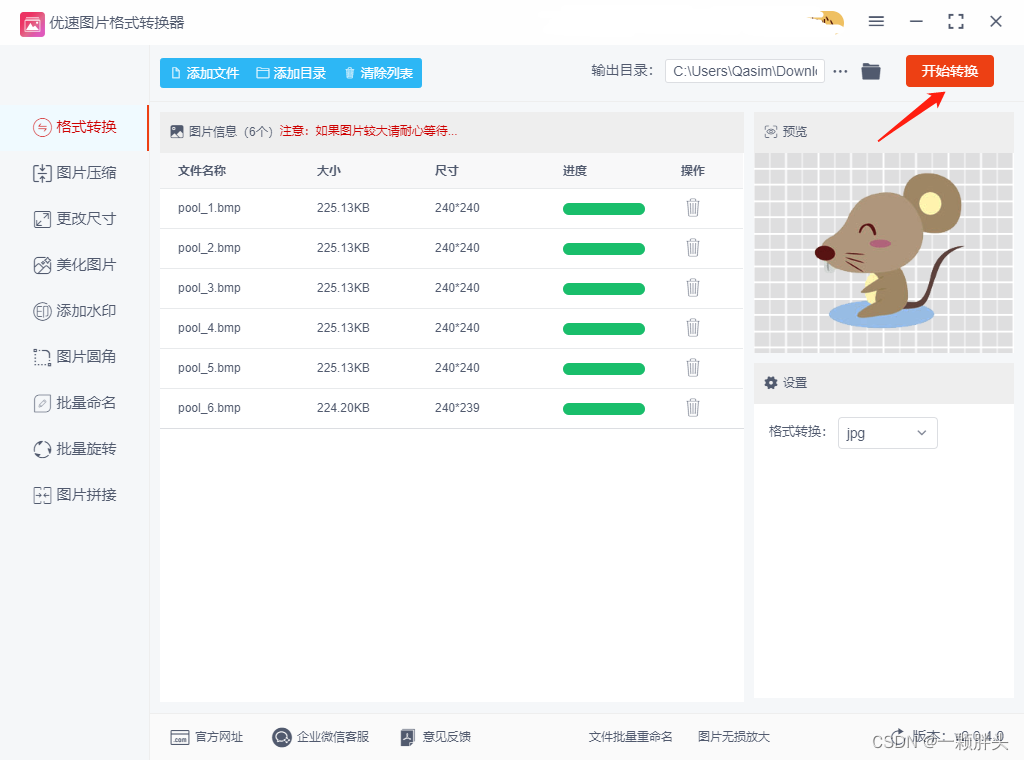
Task: Open the jpg format conversion dropdown
Action: [887, 432]
